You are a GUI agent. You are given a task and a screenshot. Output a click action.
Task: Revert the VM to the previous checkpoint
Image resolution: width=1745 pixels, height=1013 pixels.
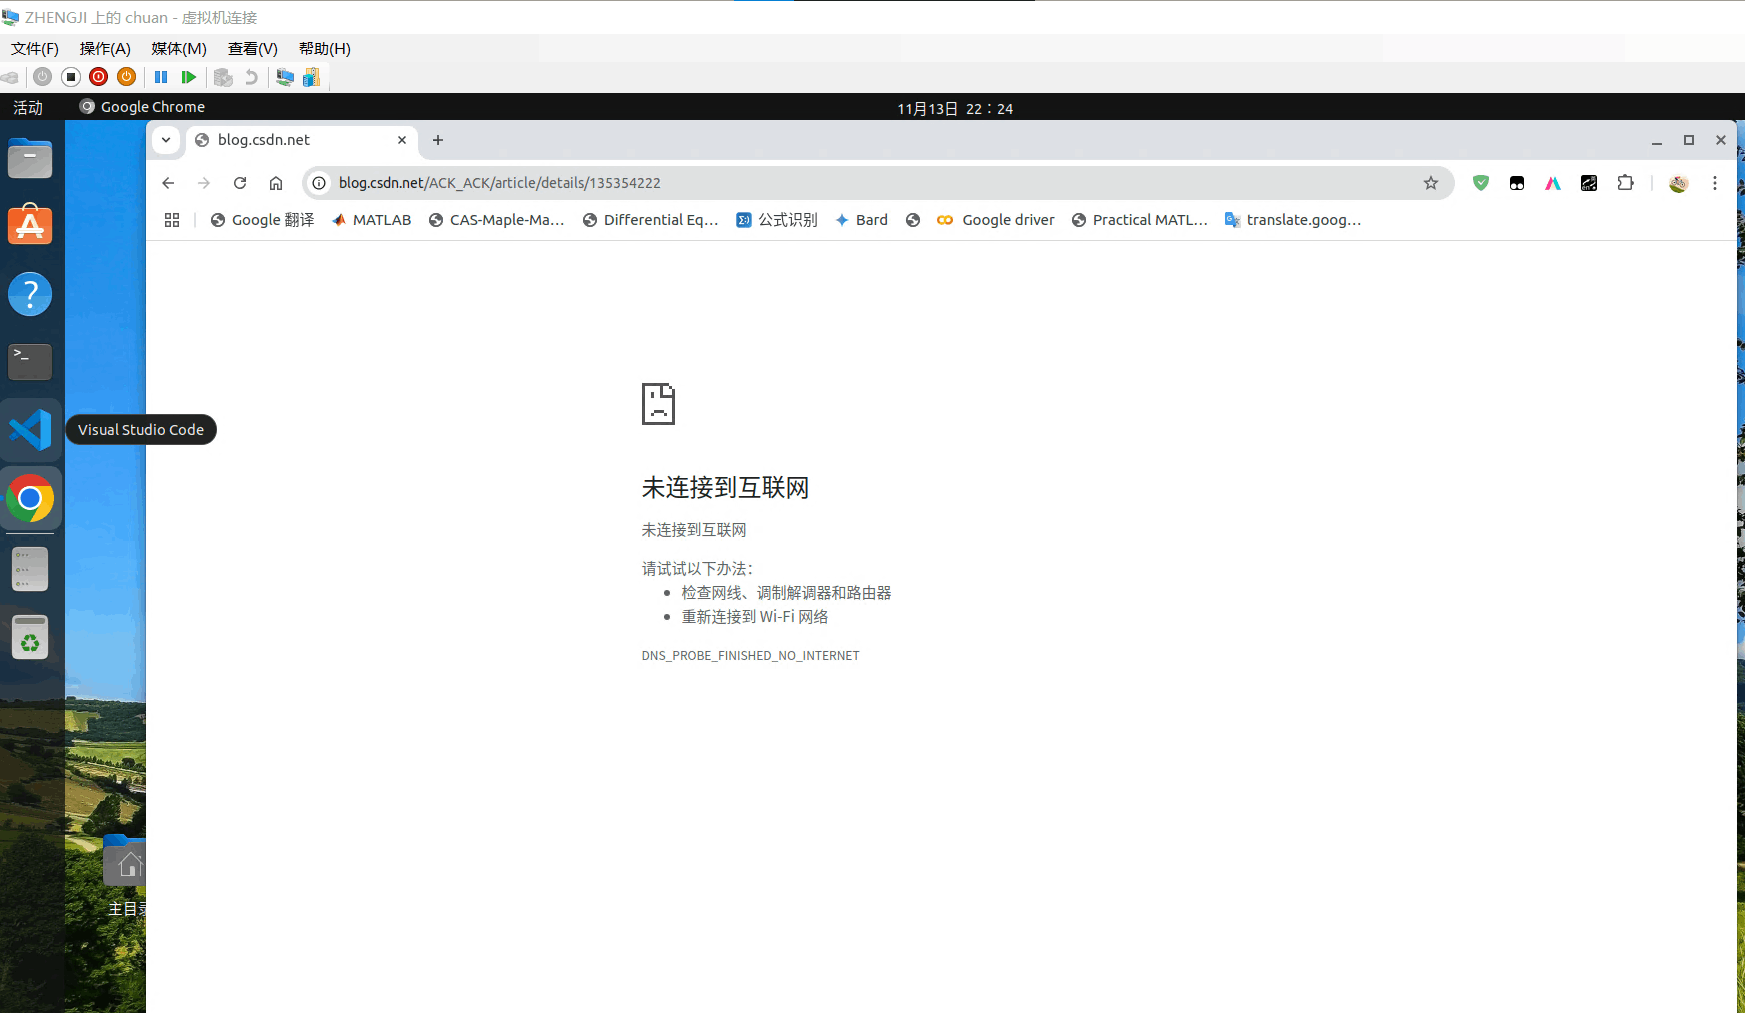pyautogui.click(x=251, y=77)
